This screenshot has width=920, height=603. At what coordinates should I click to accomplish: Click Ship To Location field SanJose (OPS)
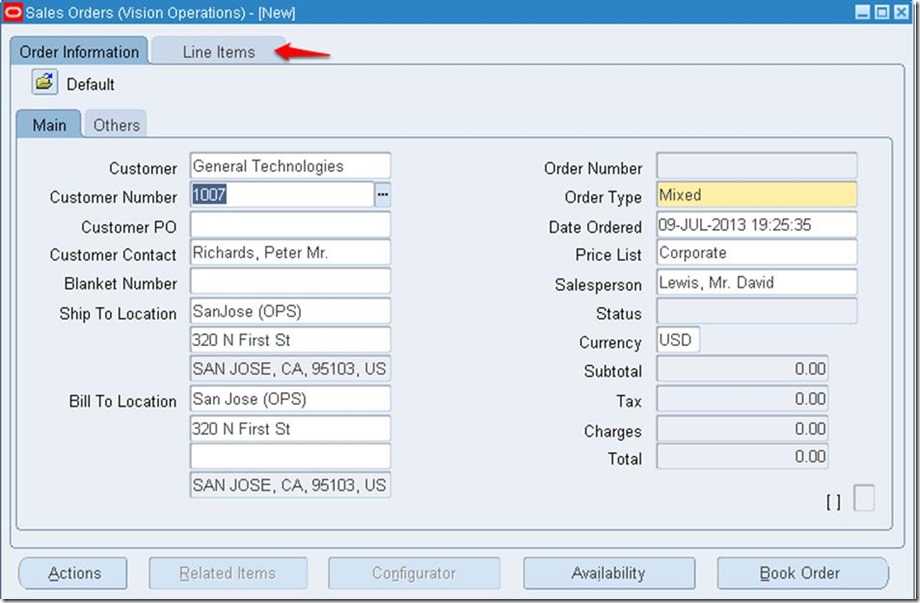pyautogui.click(x=290, y=311)
